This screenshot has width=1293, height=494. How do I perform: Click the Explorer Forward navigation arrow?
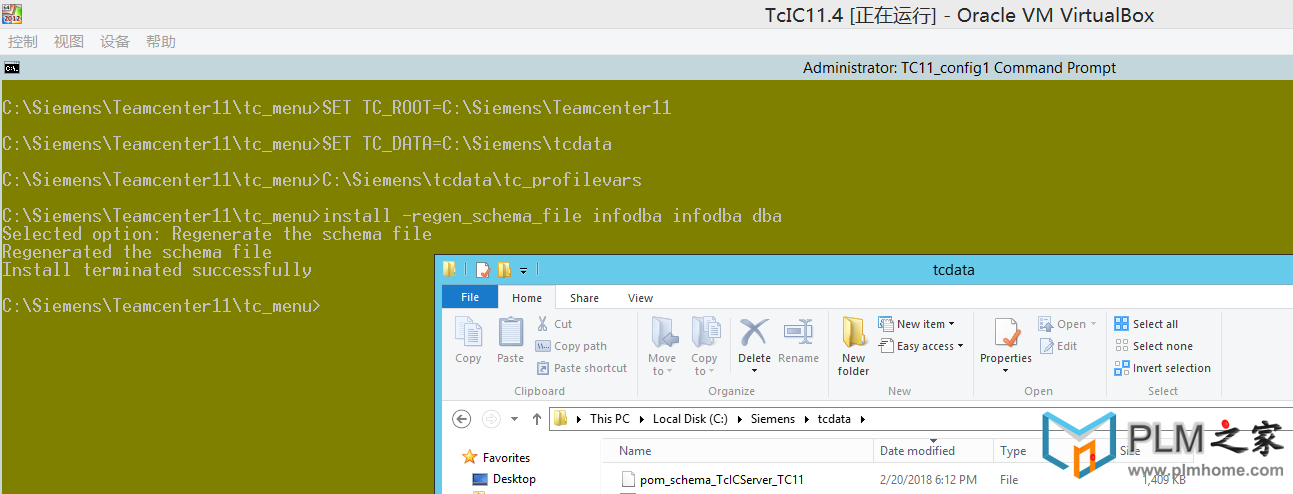[x=491, y=419]
